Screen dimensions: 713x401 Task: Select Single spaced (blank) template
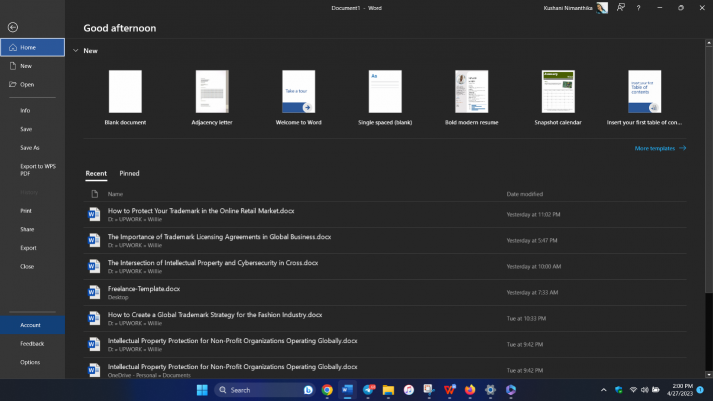(385, 97)
